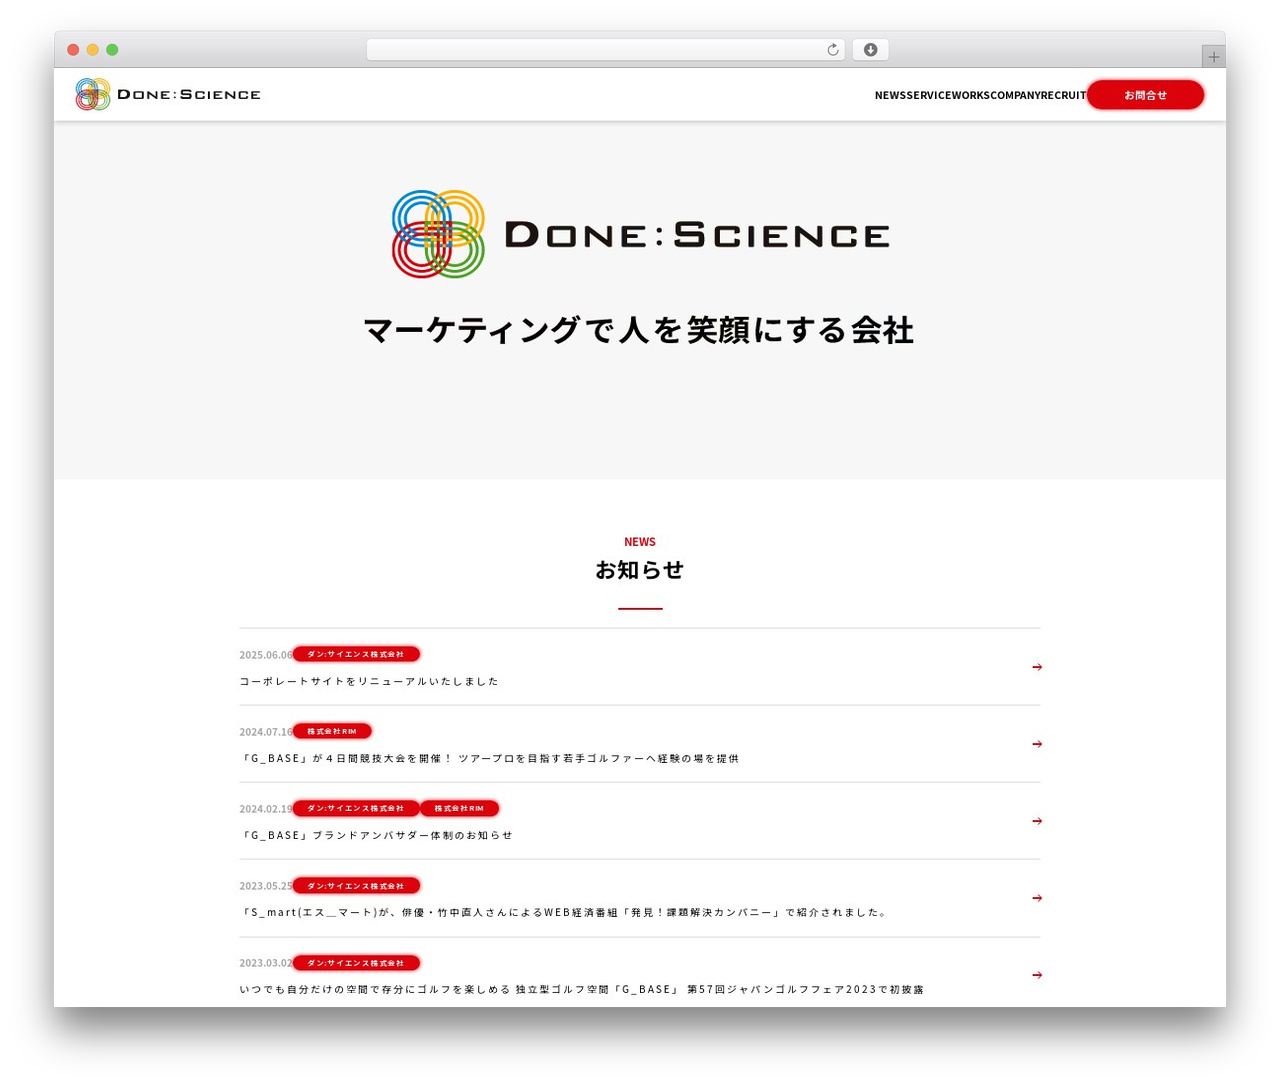Click the お知らせ section heading

coord(640,570)
